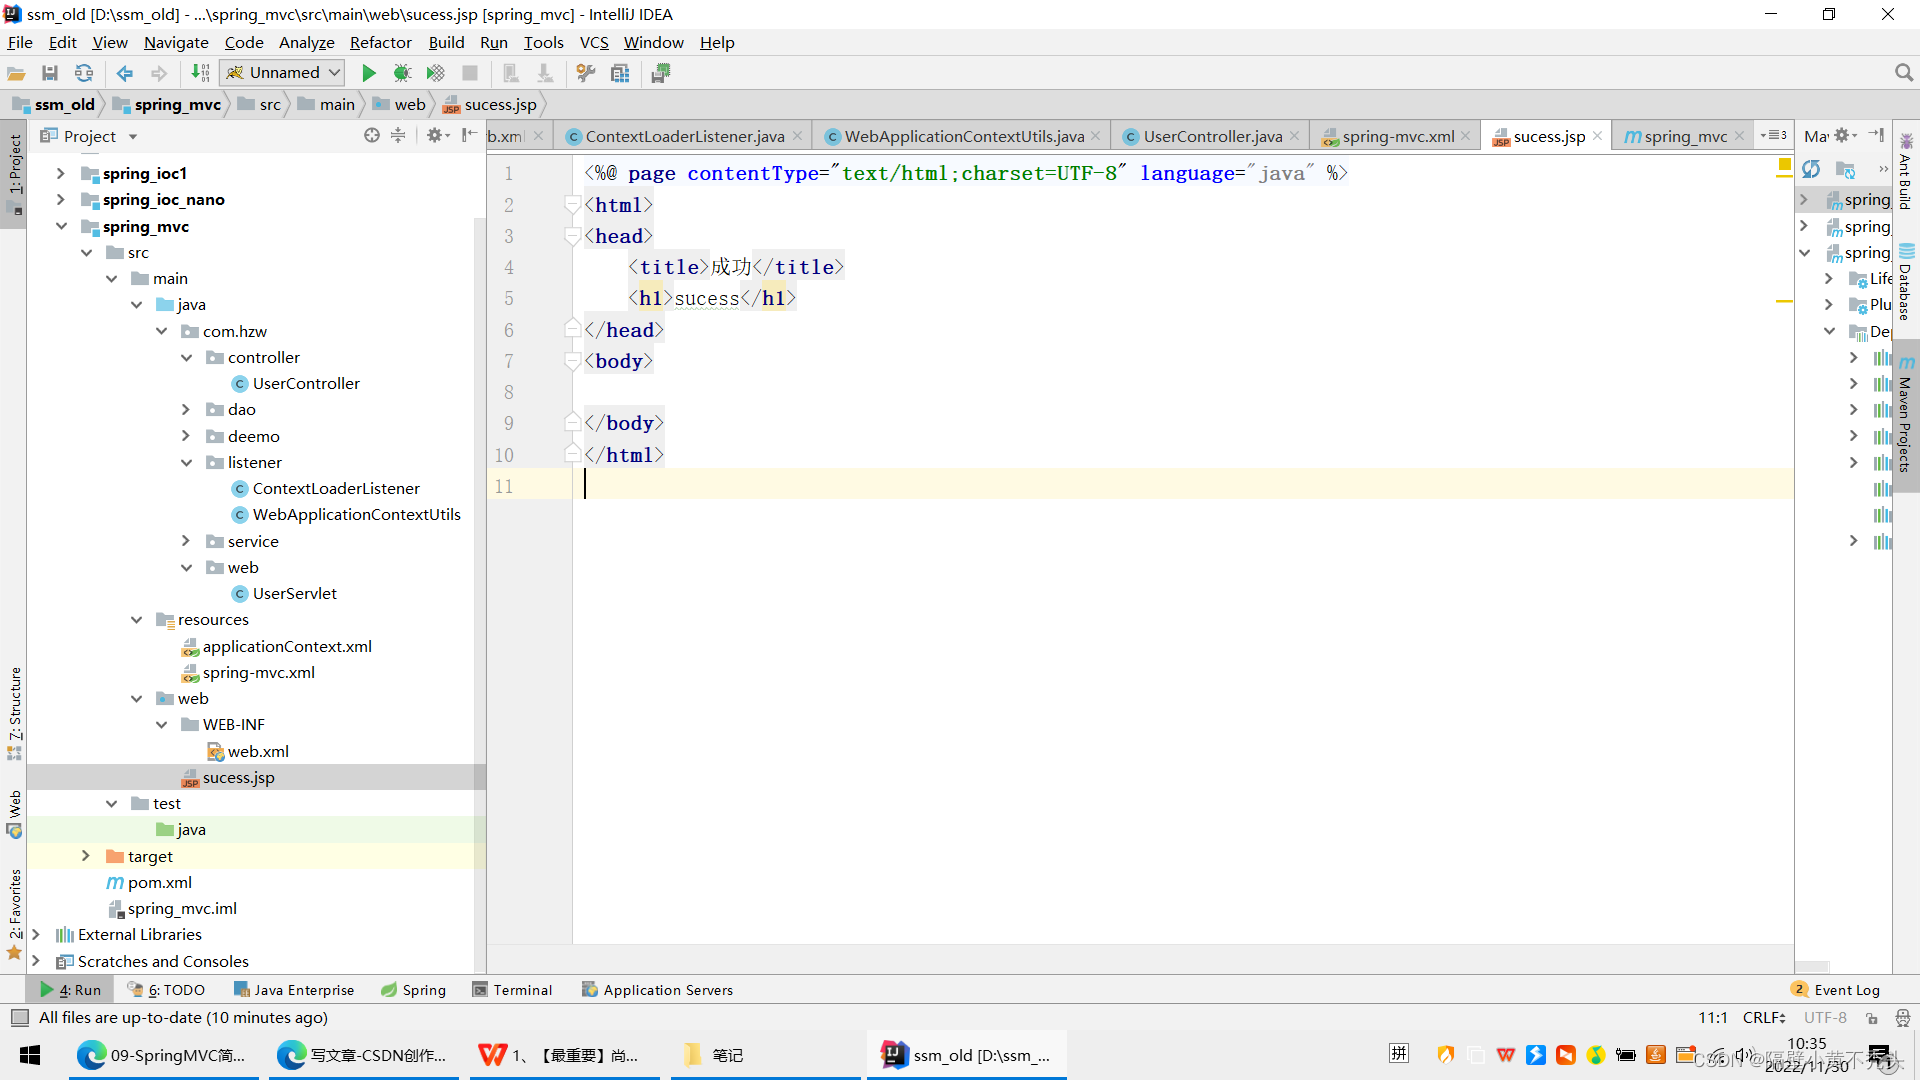Save all files with the Save icon

tap(50, 72)
